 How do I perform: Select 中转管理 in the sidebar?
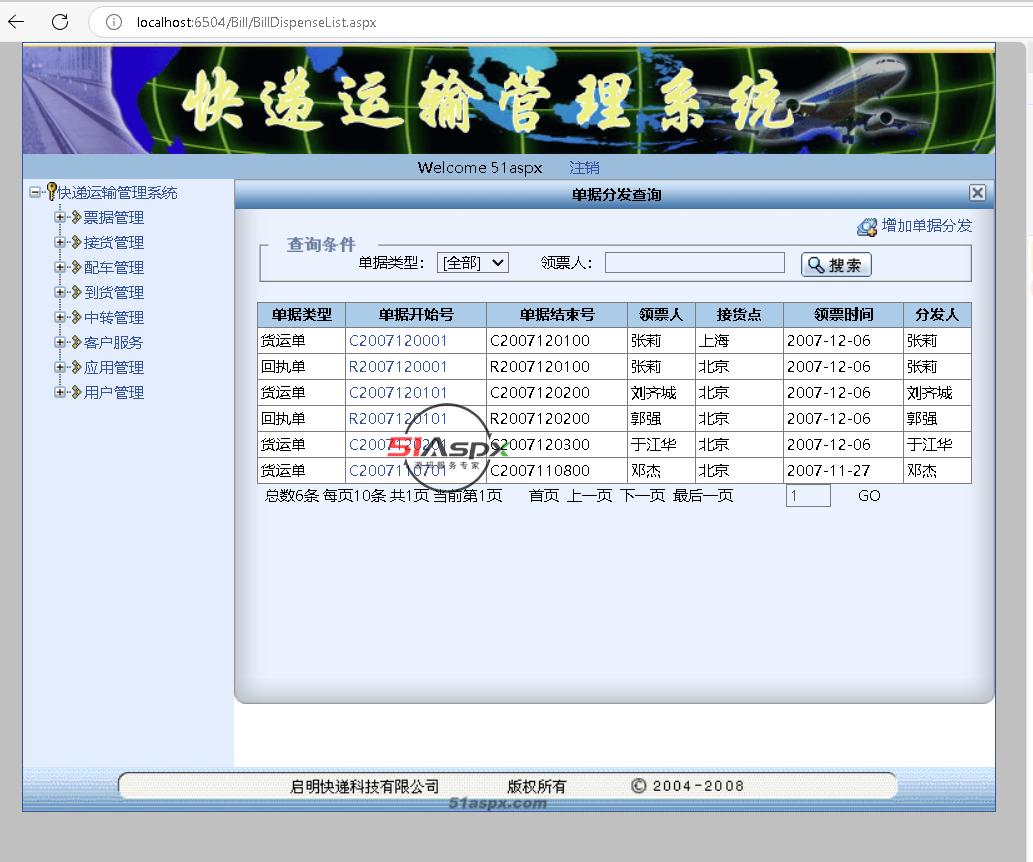114,317
